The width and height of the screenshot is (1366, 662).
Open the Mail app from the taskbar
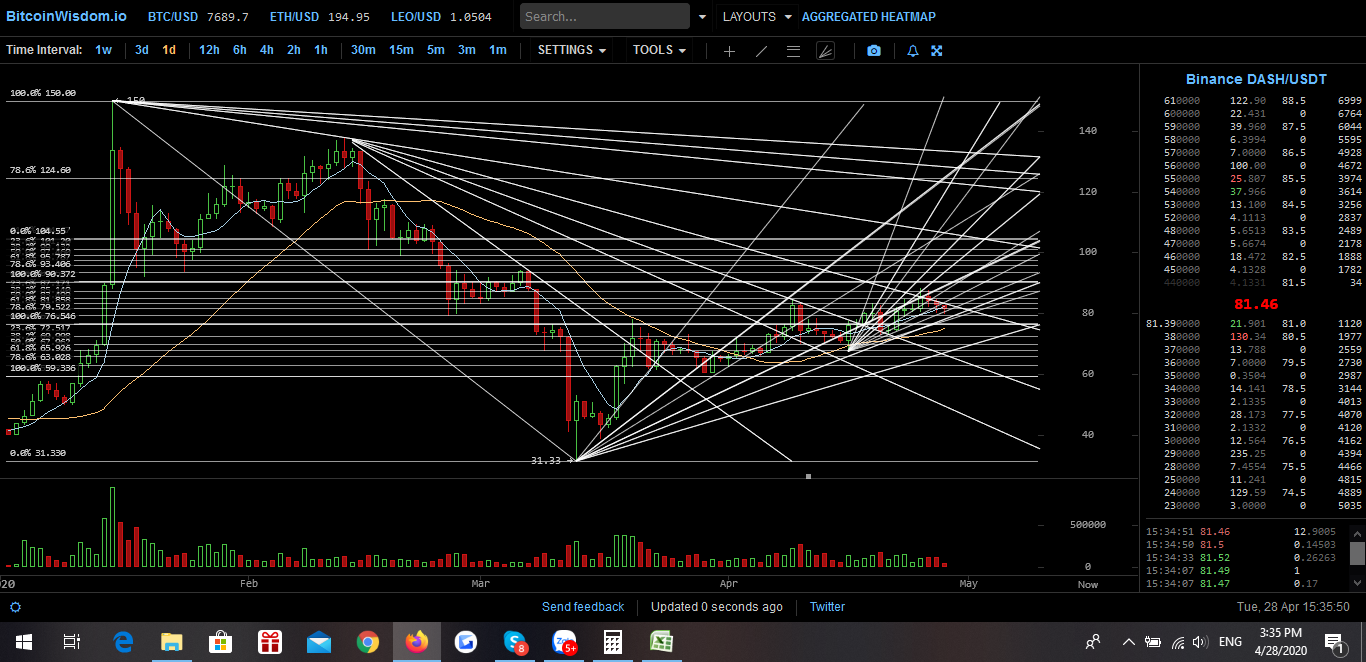319,642
